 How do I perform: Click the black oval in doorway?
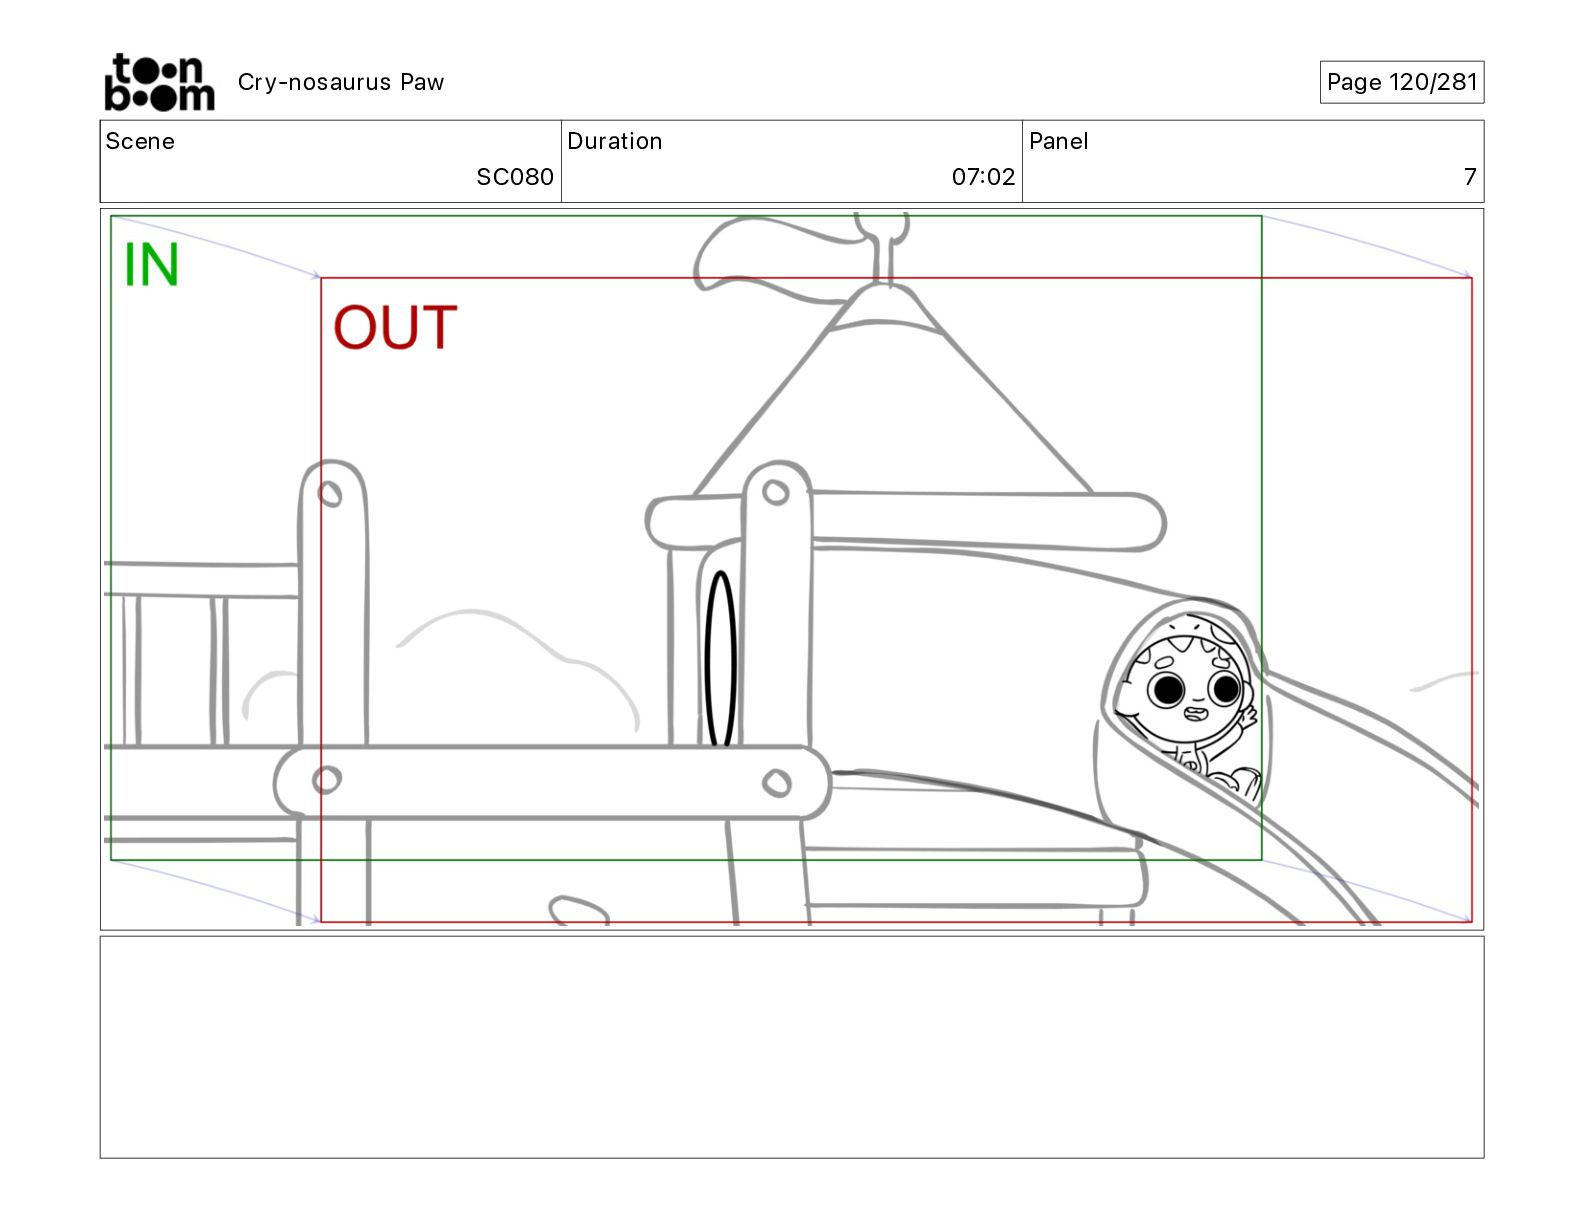(720, 660)
